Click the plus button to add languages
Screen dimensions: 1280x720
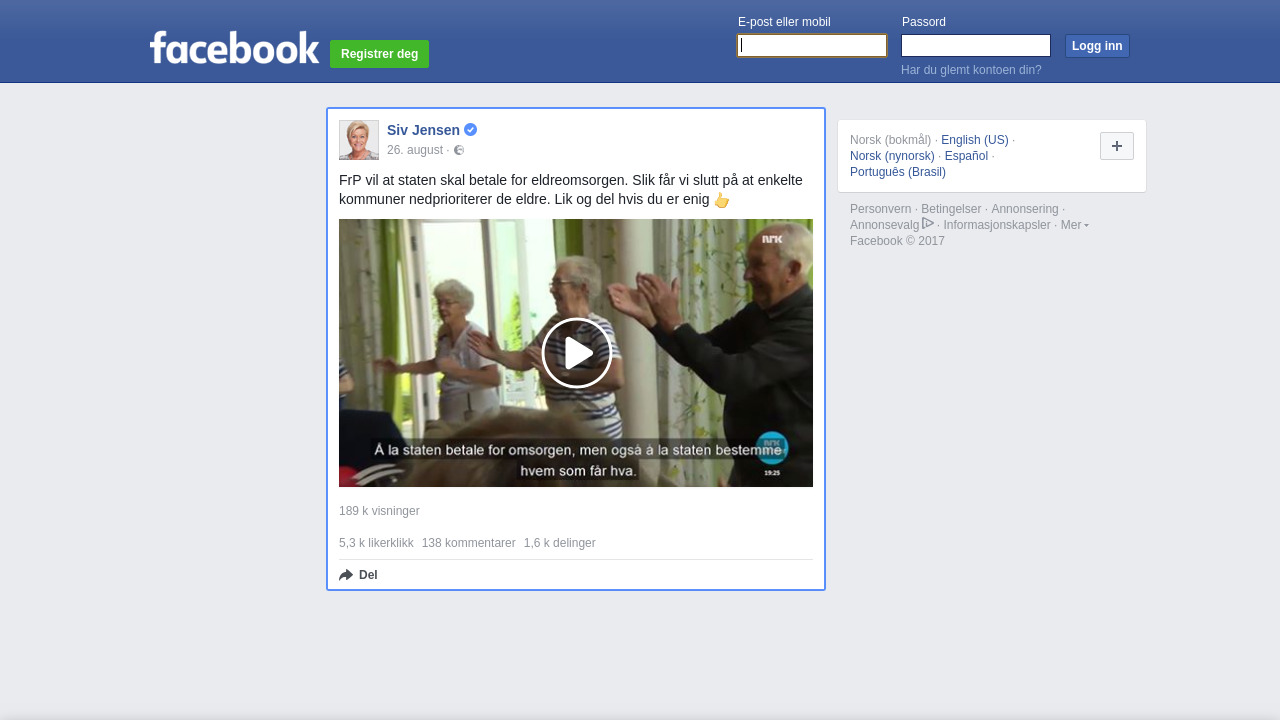click(1116, 146)
